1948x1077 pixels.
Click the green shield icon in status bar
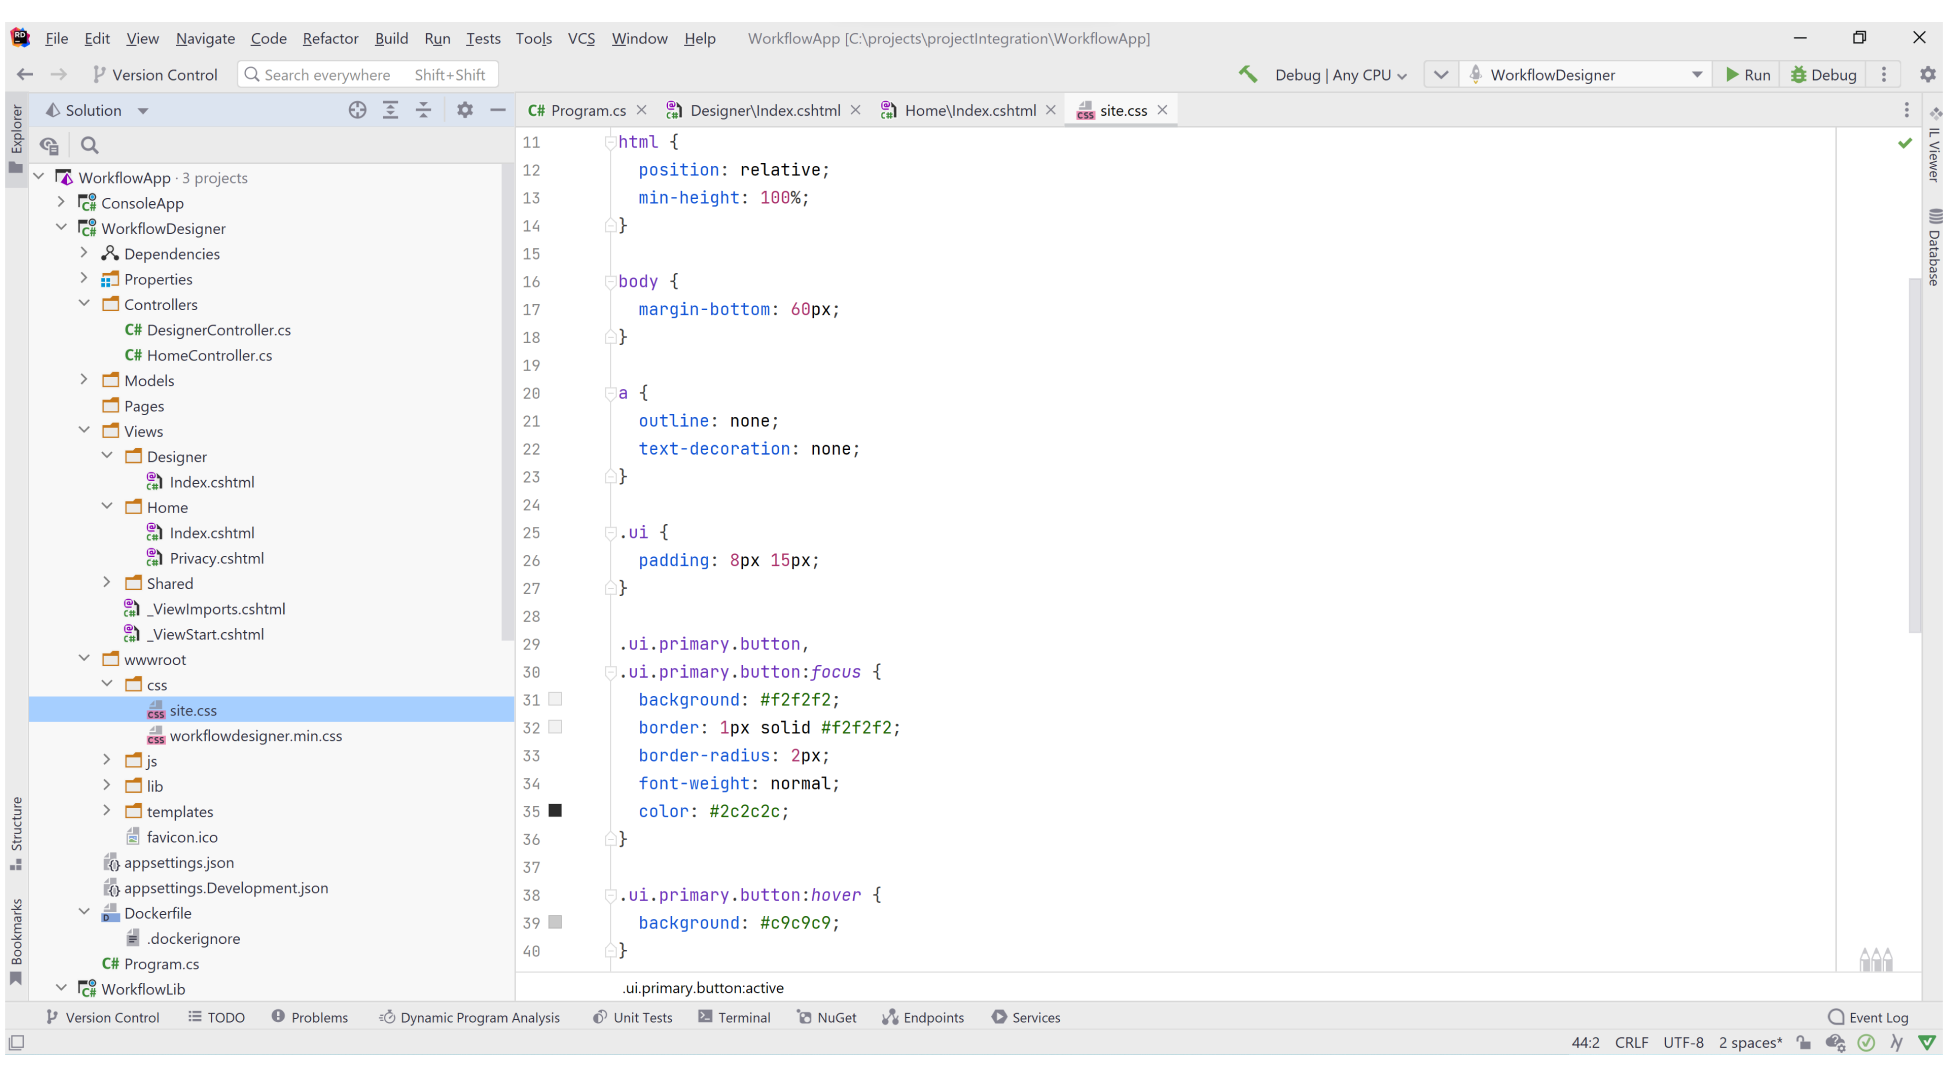click(x=1927, y=1043)
